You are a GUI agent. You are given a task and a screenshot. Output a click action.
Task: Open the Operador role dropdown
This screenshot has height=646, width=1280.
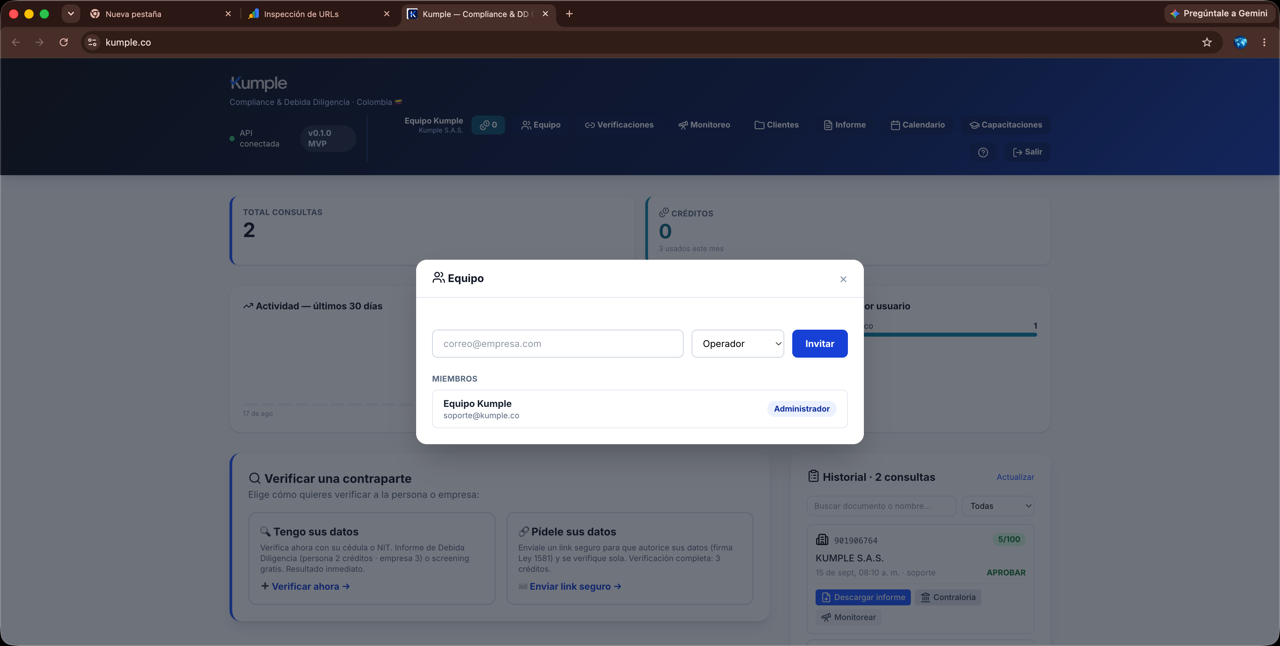pyautogui.click(x=738, y=344)
